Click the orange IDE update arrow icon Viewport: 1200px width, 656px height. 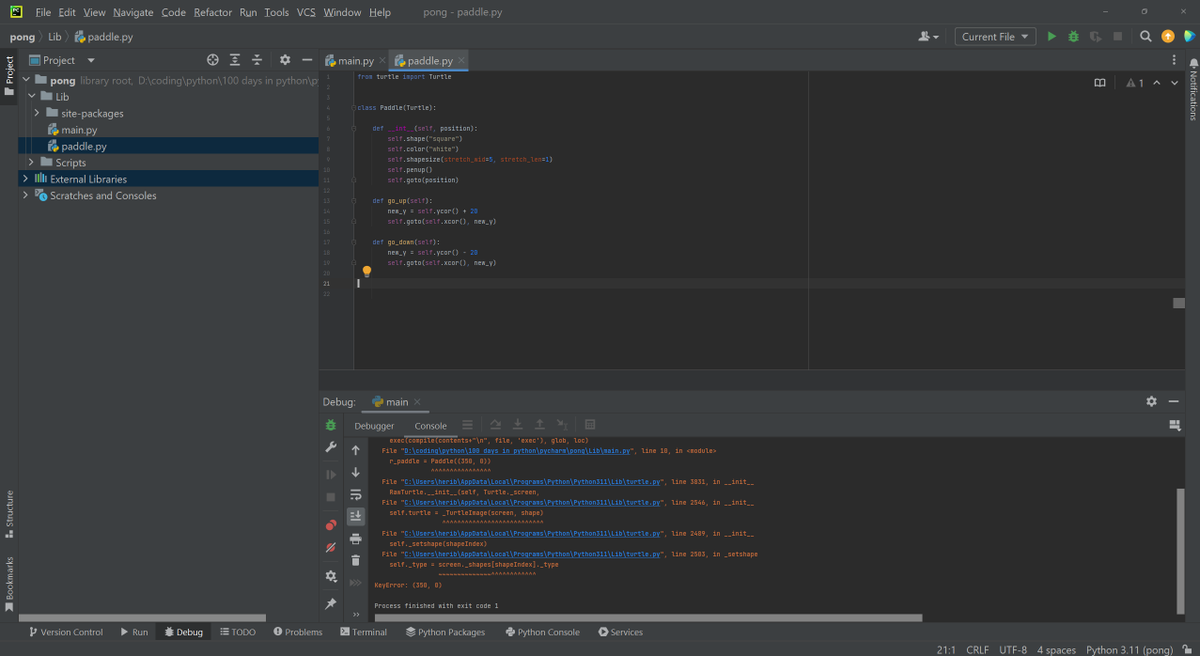coord(1168,37)
